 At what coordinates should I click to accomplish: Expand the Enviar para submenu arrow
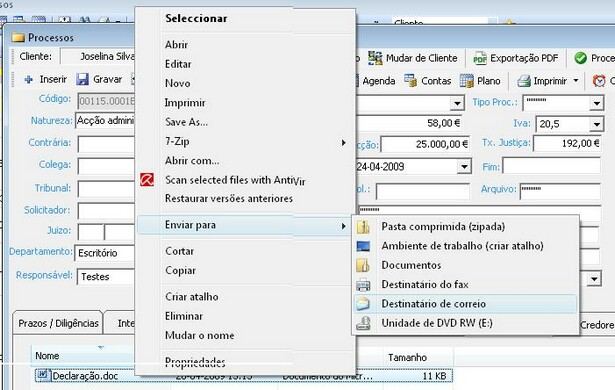[344, 226]
